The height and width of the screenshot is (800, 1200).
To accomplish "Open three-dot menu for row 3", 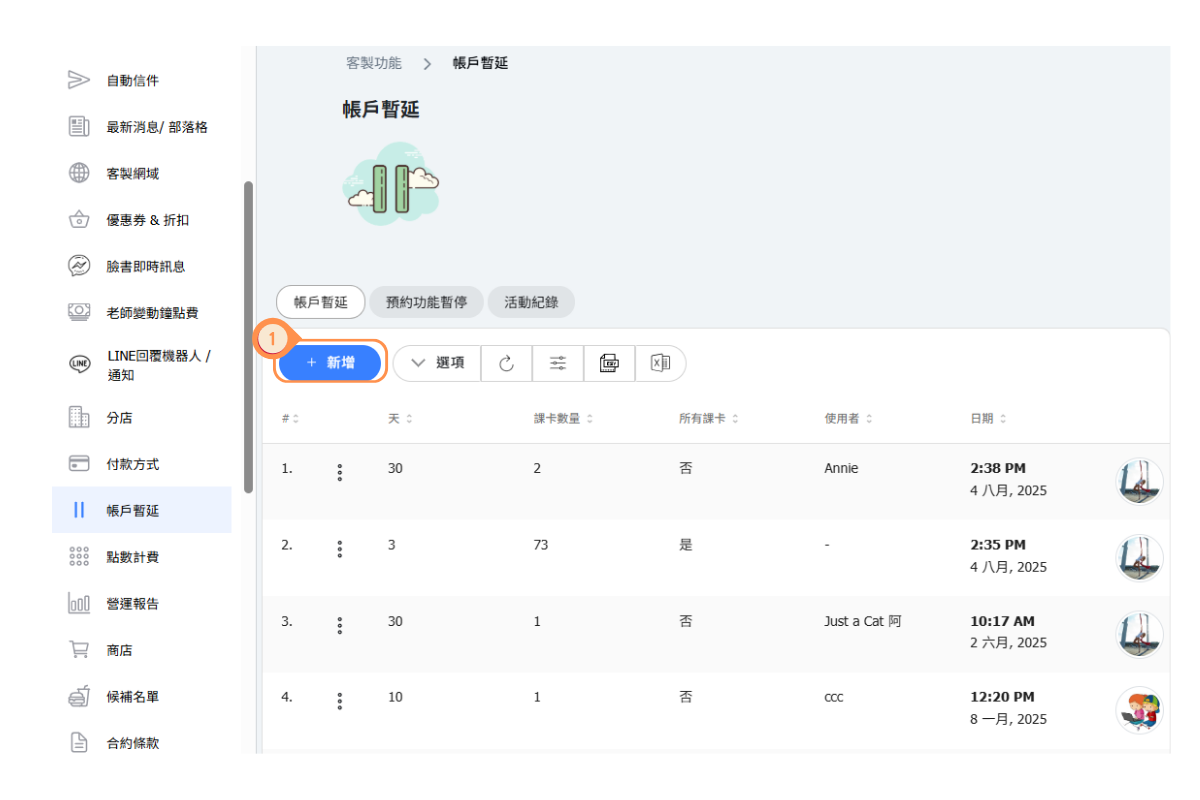I will pos(340,625).
